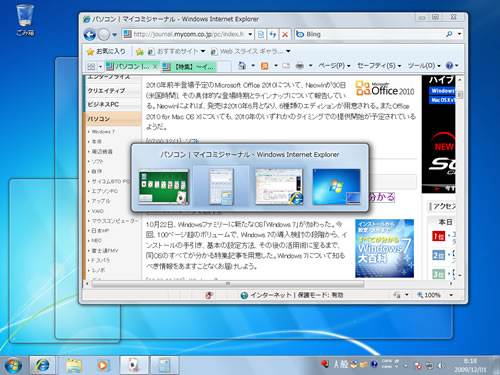Open the Windows Start orb
500x375 pixels.
pyautogui.click(x=13, y=365)
